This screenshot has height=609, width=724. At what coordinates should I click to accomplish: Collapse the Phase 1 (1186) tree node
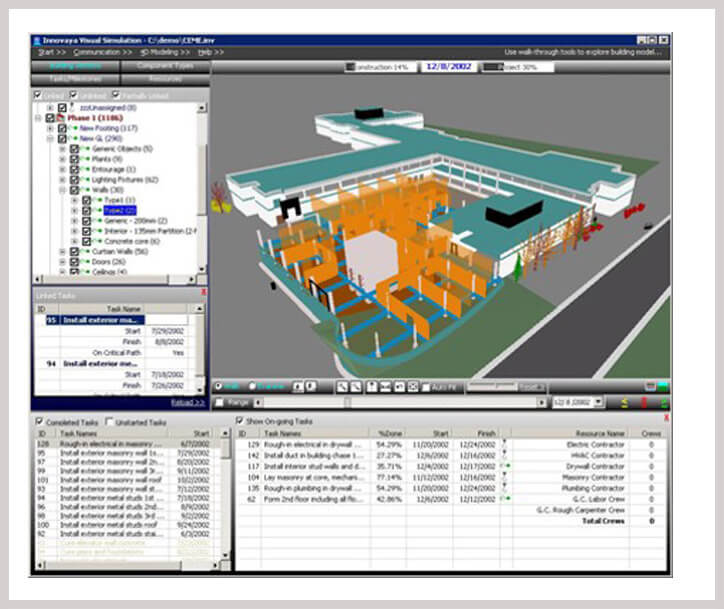[38, 118]
